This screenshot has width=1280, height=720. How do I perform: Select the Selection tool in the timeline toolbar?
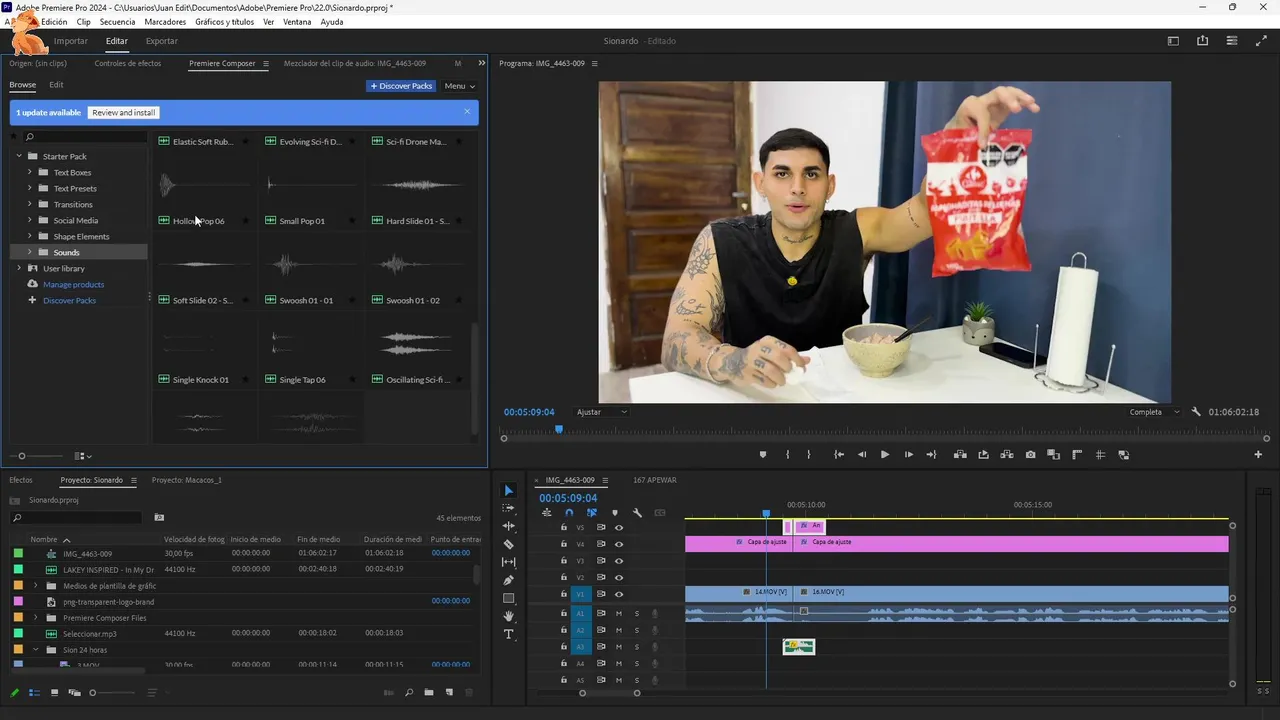pos(508,490)
